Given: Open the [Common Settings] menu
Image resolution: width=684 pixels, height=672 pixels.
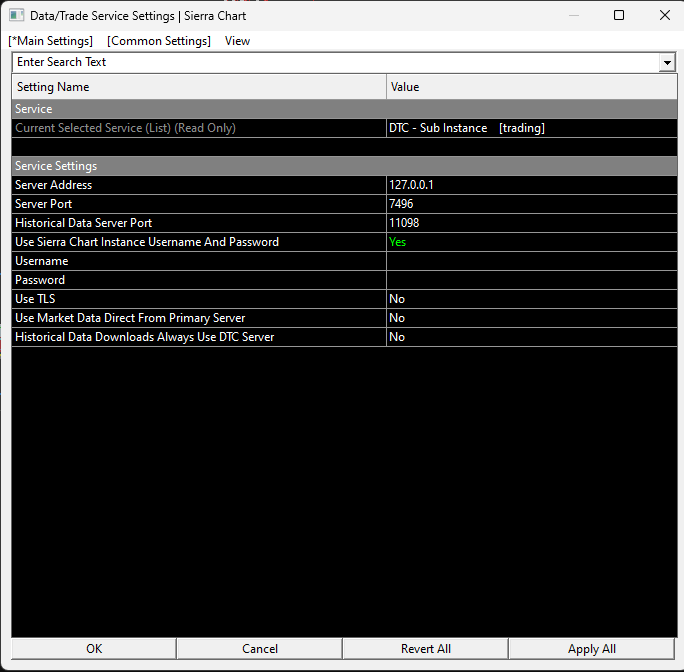Looking at the screenshot, I should [x=159, y=41].
